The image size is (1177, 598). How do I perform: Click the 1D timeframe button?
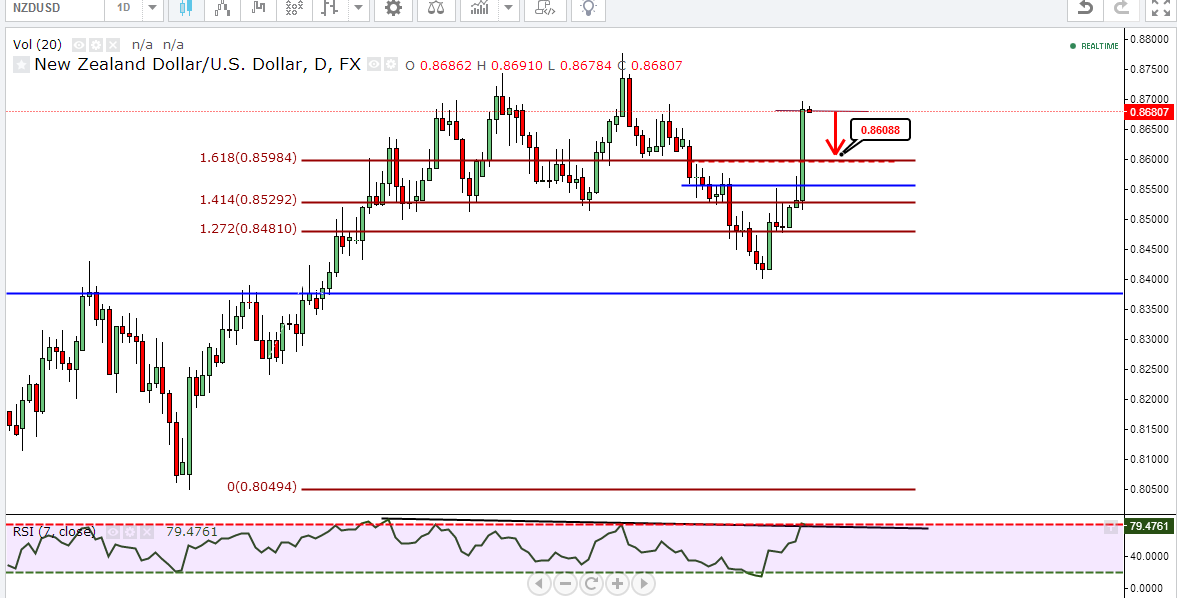tap(123, 8)
